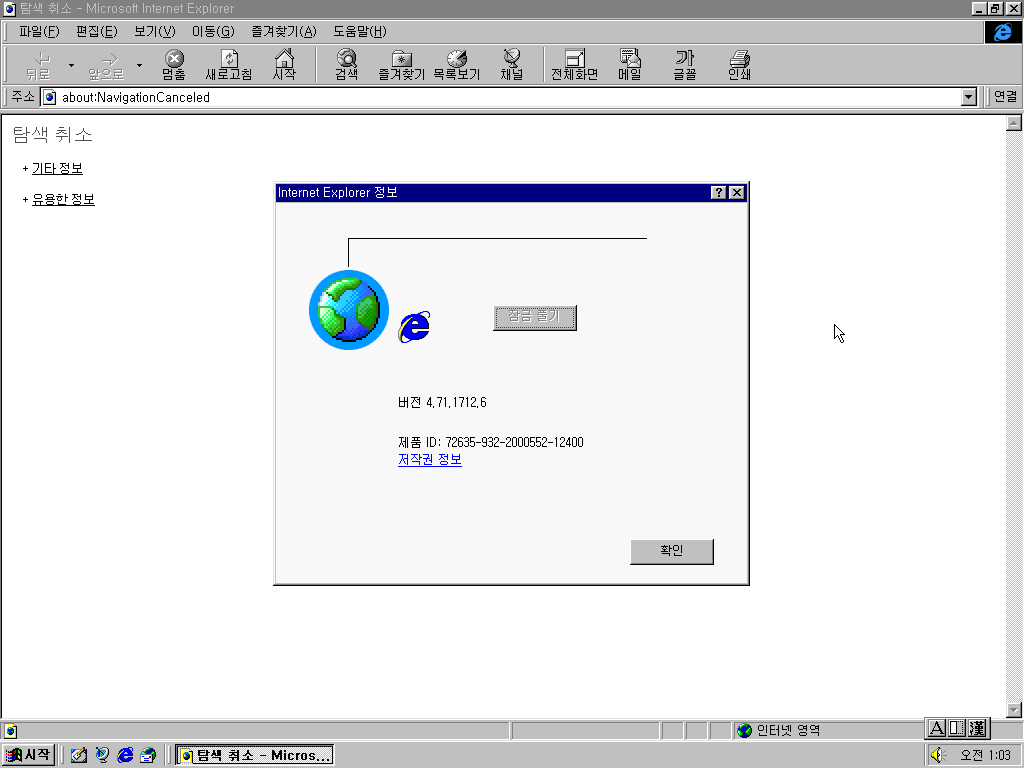Click the Back (뒤로) toolbar button
Screen dimensions: 1024x768
point(38,65)
